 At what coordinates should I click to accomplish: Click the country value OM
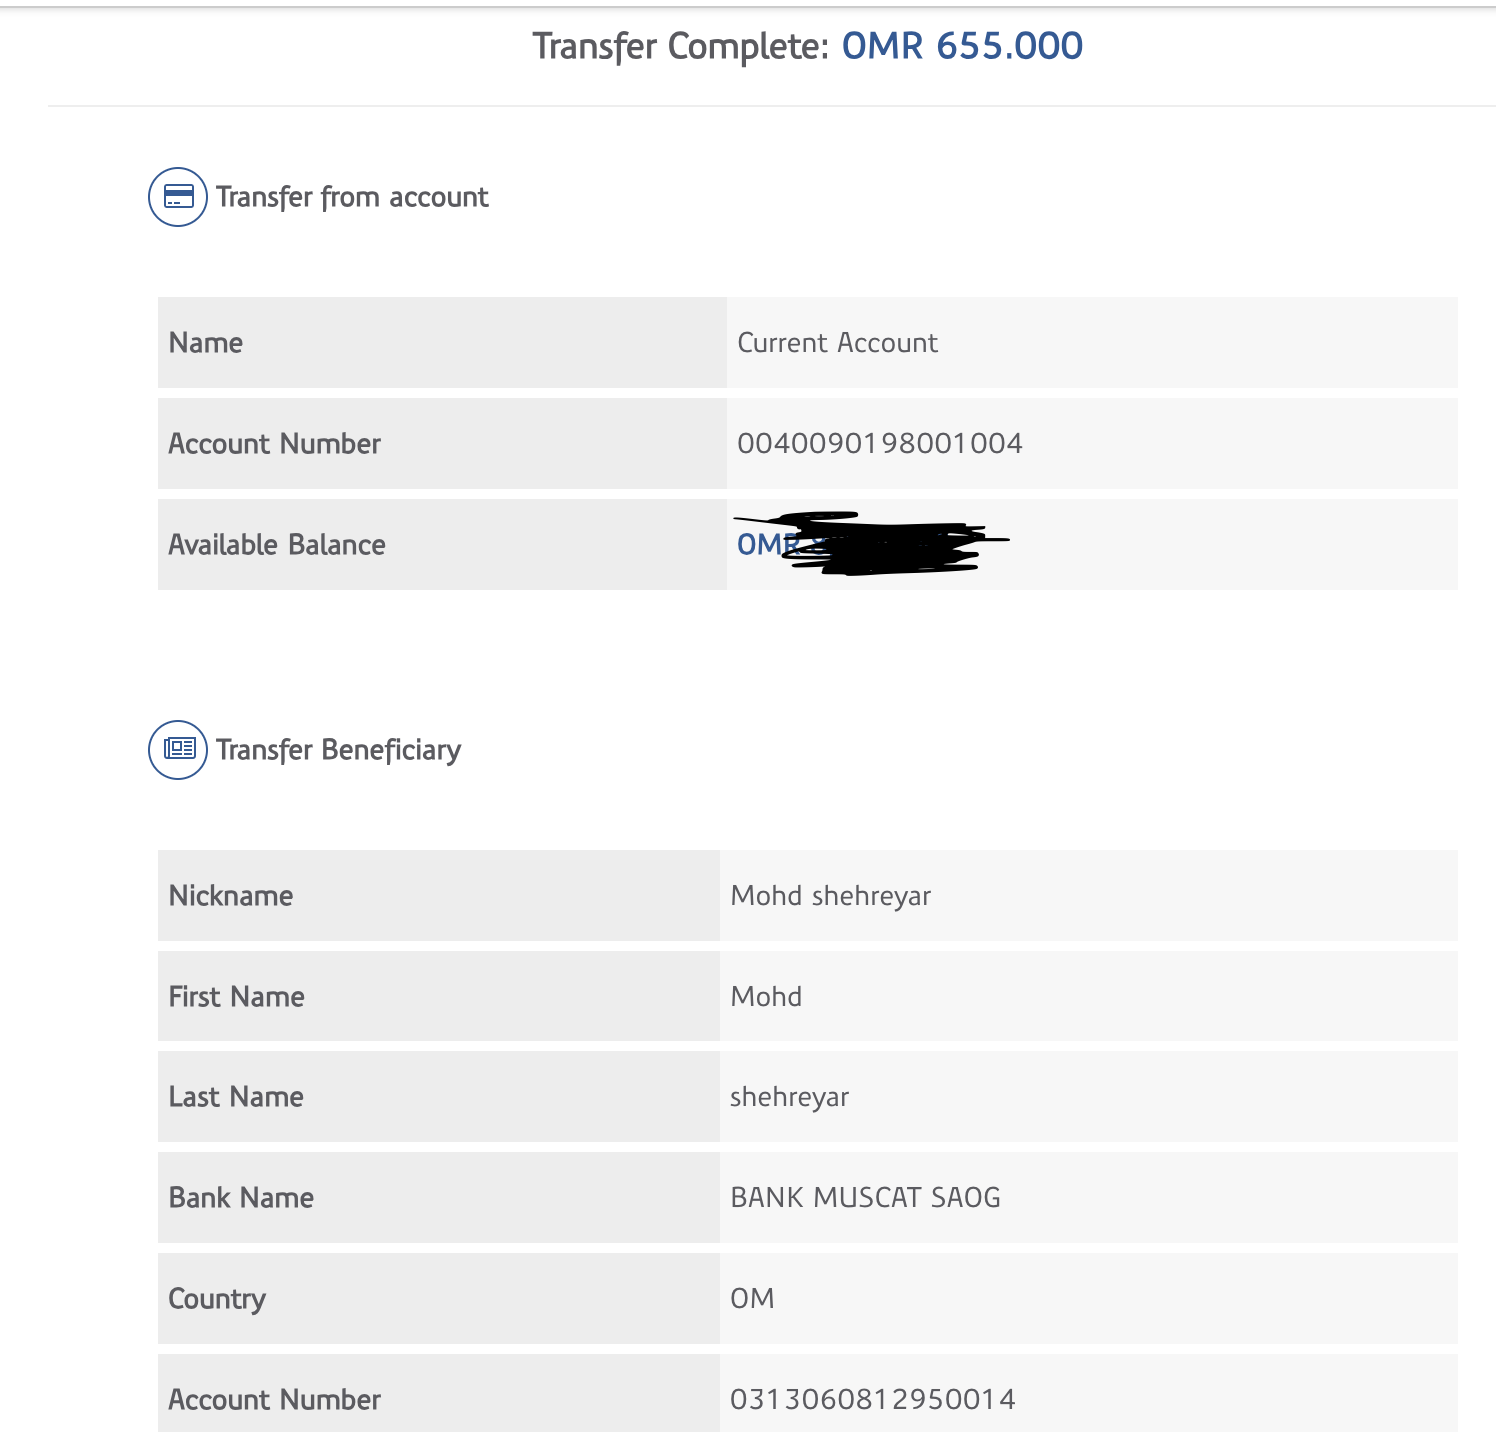(752, 1298)
